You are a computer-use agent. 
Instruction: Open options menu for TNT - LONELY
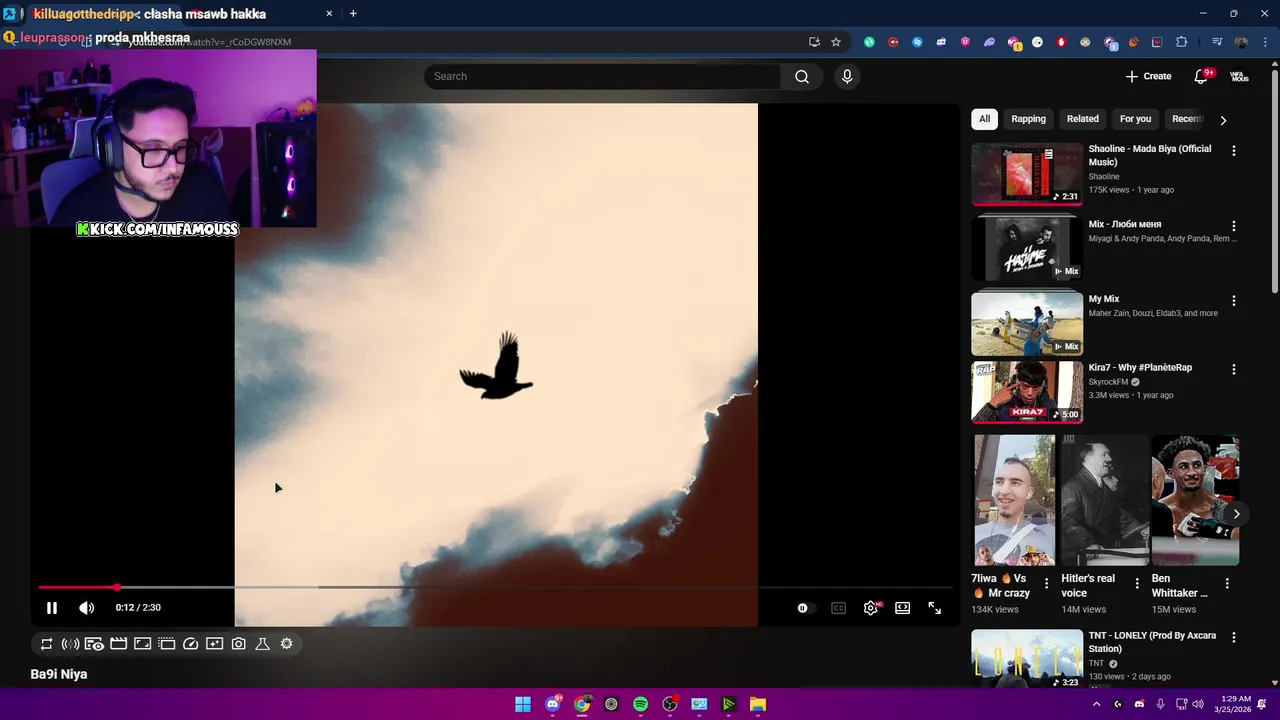(x=1233, y=637)
